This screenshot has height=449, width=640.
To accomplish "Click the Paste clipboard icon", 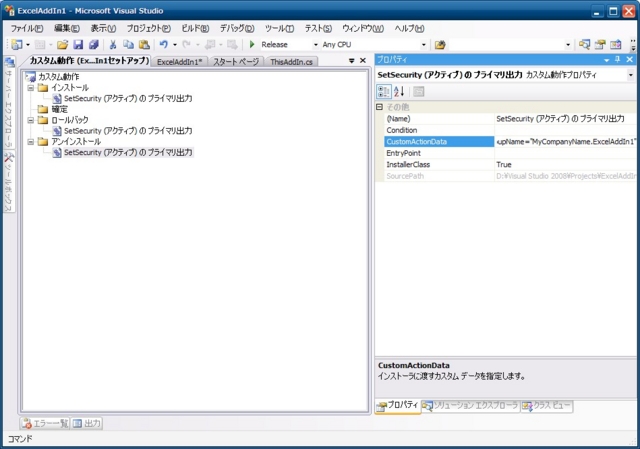I will pos(144,44).
